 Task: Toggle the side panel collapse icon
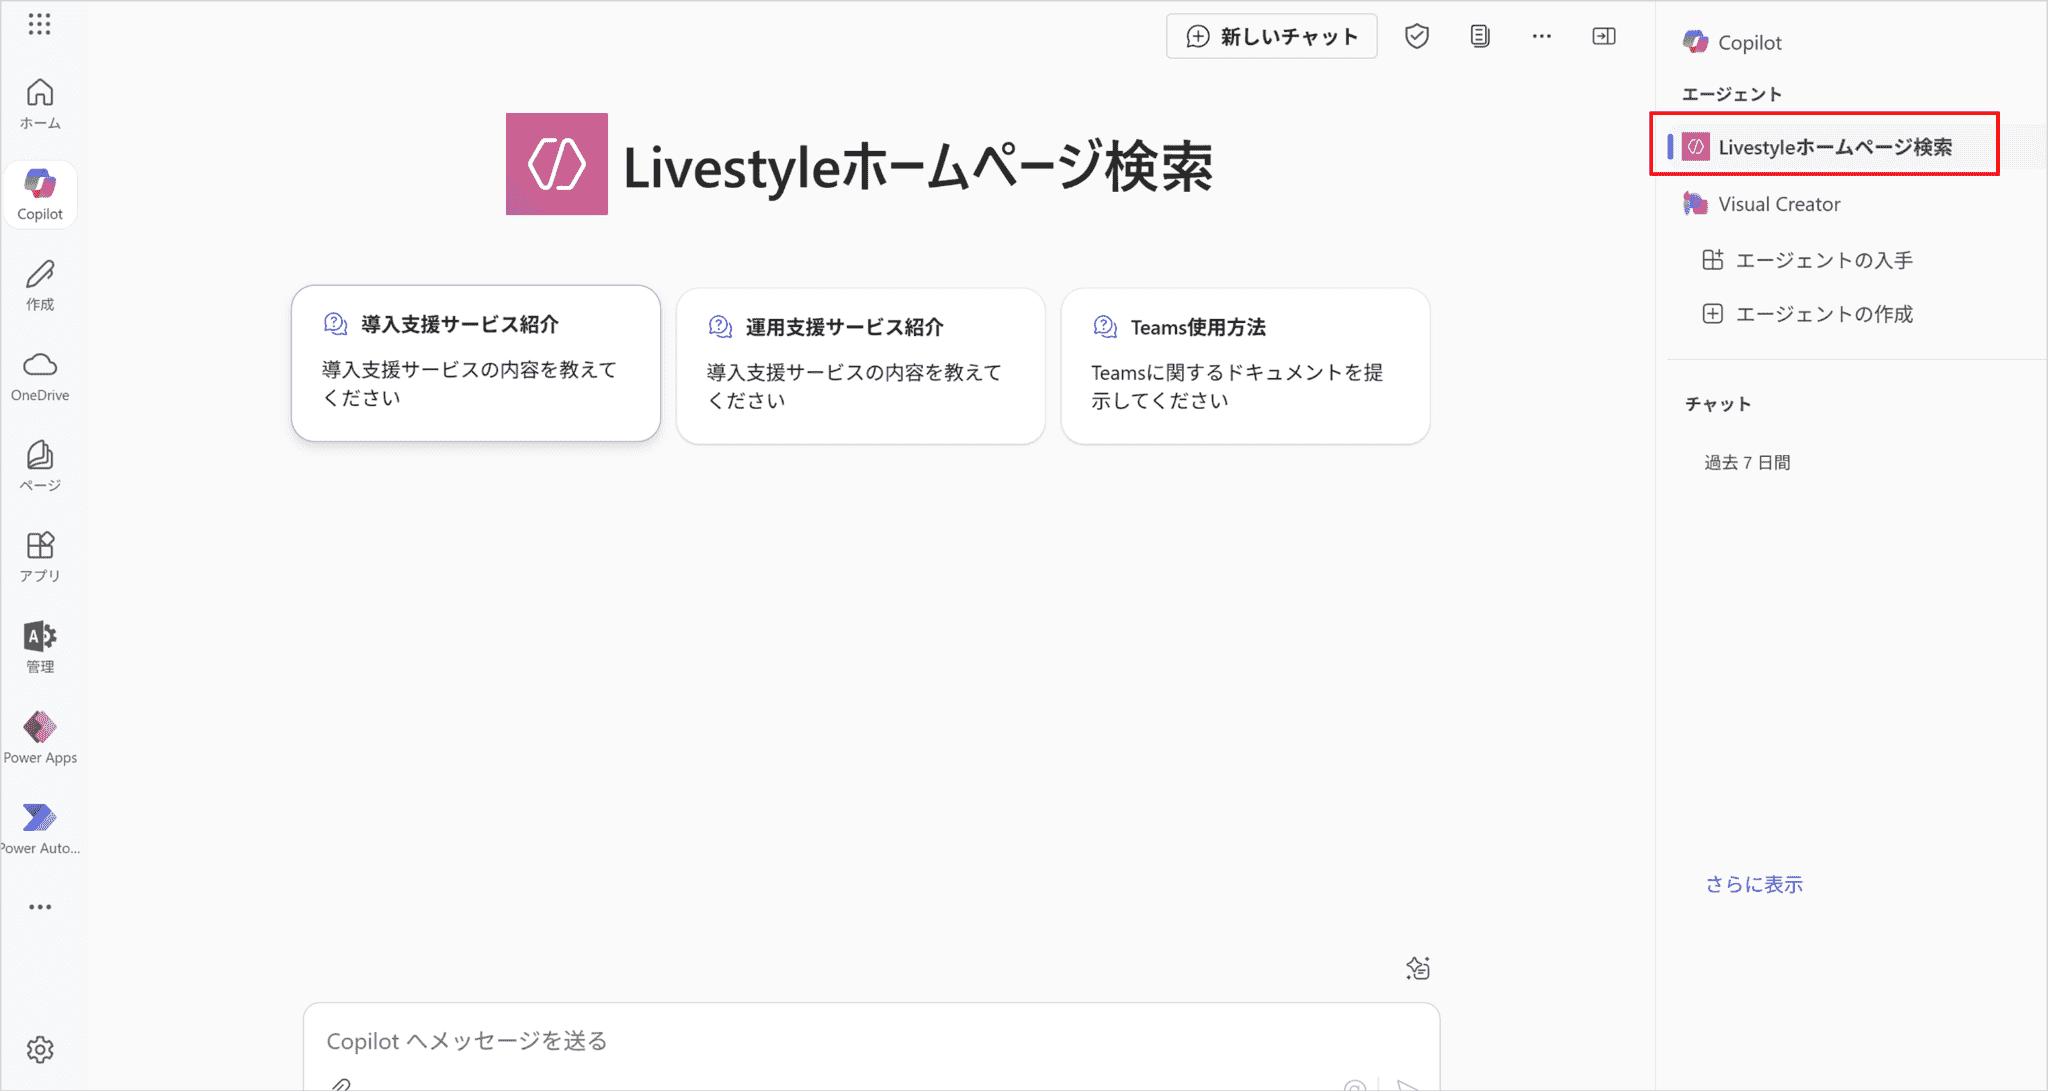pyautogui.click(x=1603, y=37)
